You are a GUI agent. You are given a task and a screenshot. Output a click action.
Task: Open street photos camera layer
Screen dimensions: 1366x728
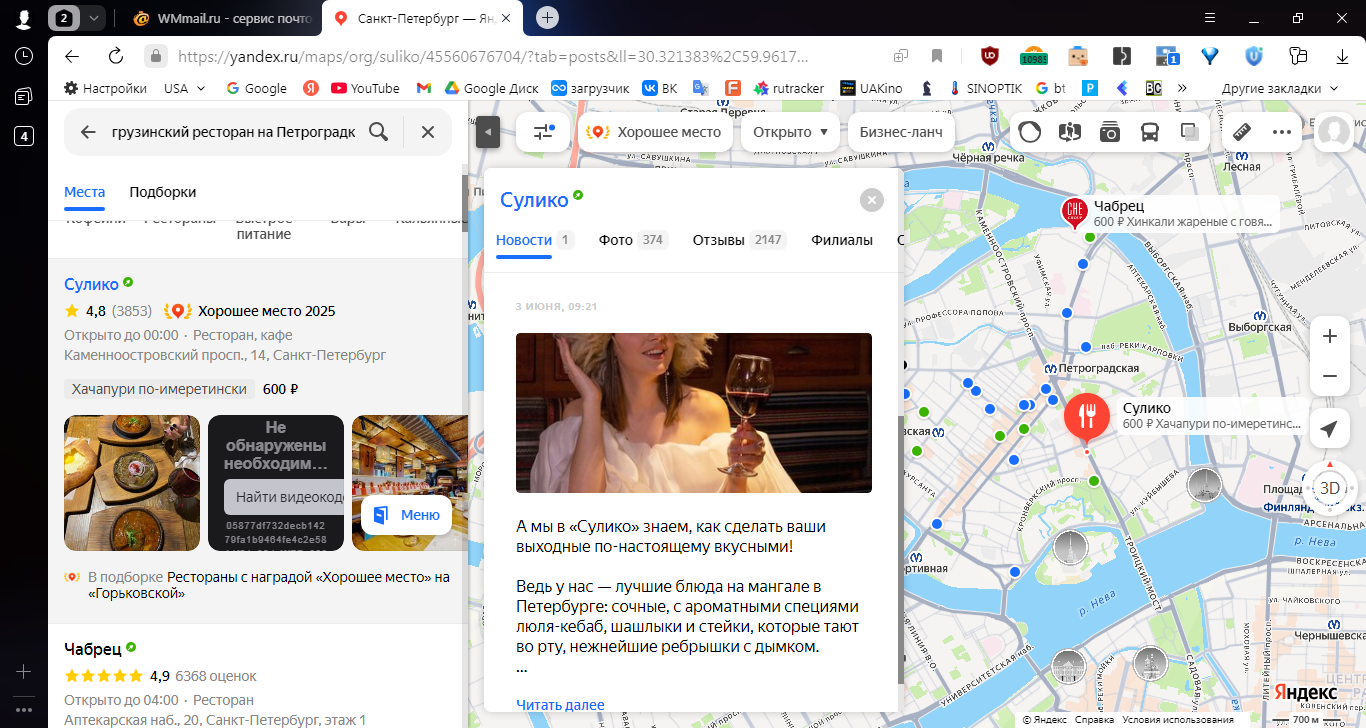point(1109,132)
